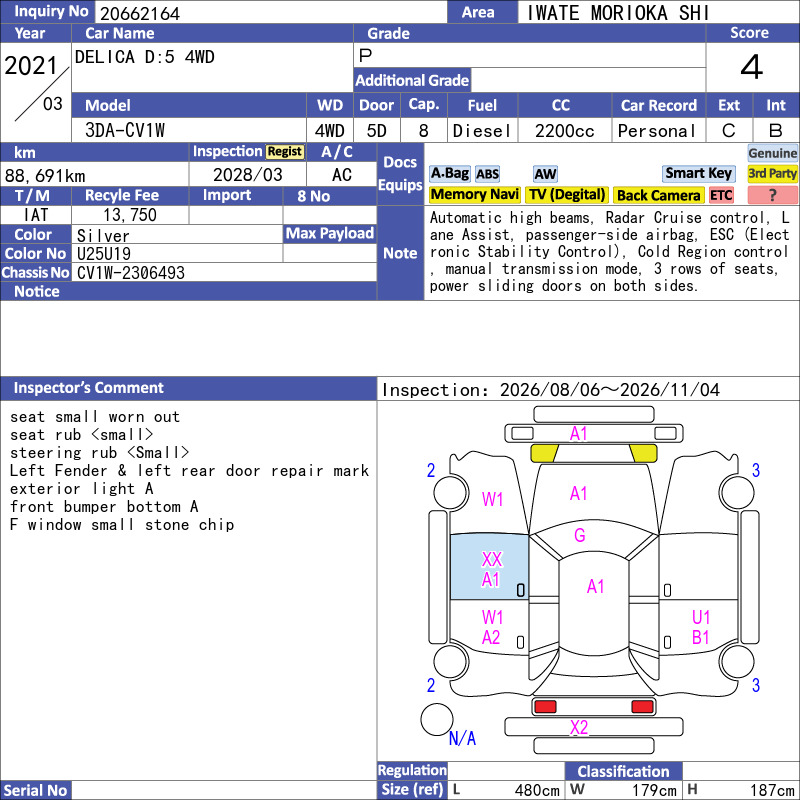Click the Back Camera badge

[659, 195]
